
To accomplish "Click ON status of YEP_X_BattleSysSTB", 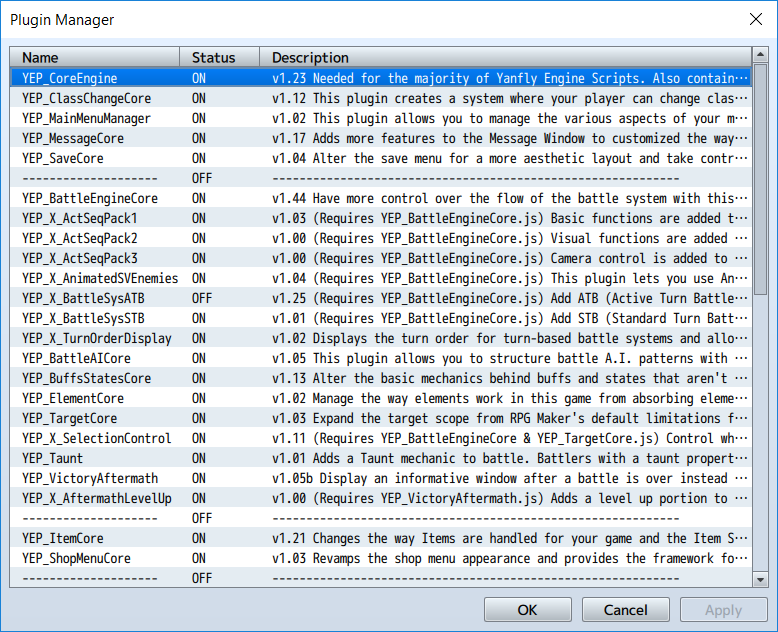I will click(198, 318).
